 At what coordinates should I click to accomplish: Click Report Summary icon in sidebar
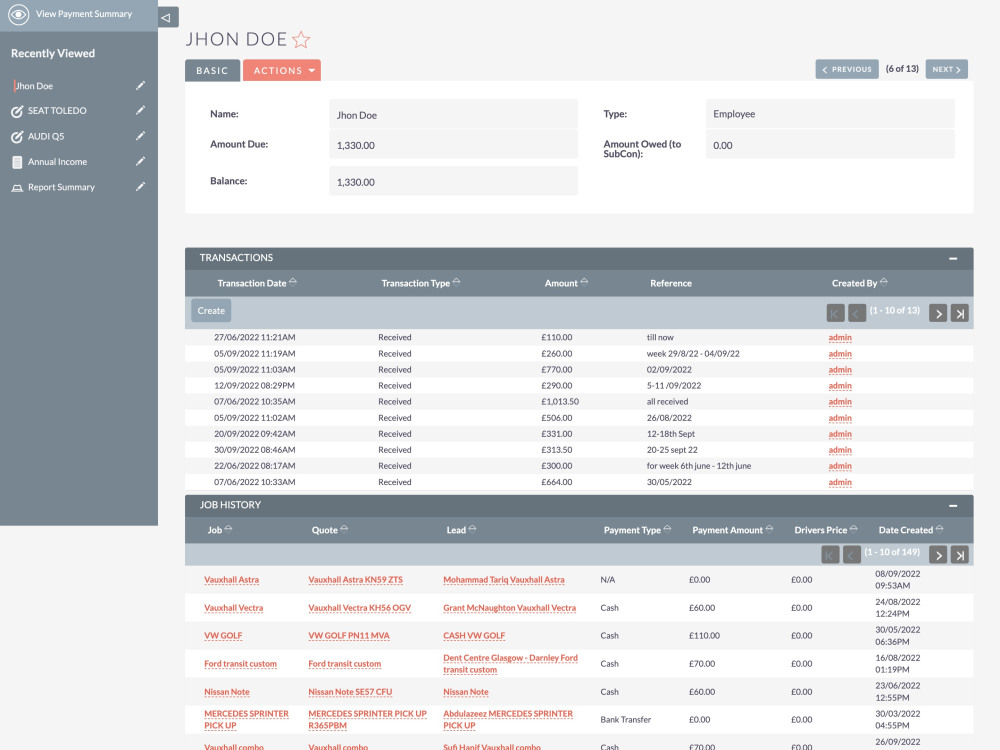(17, 188)
